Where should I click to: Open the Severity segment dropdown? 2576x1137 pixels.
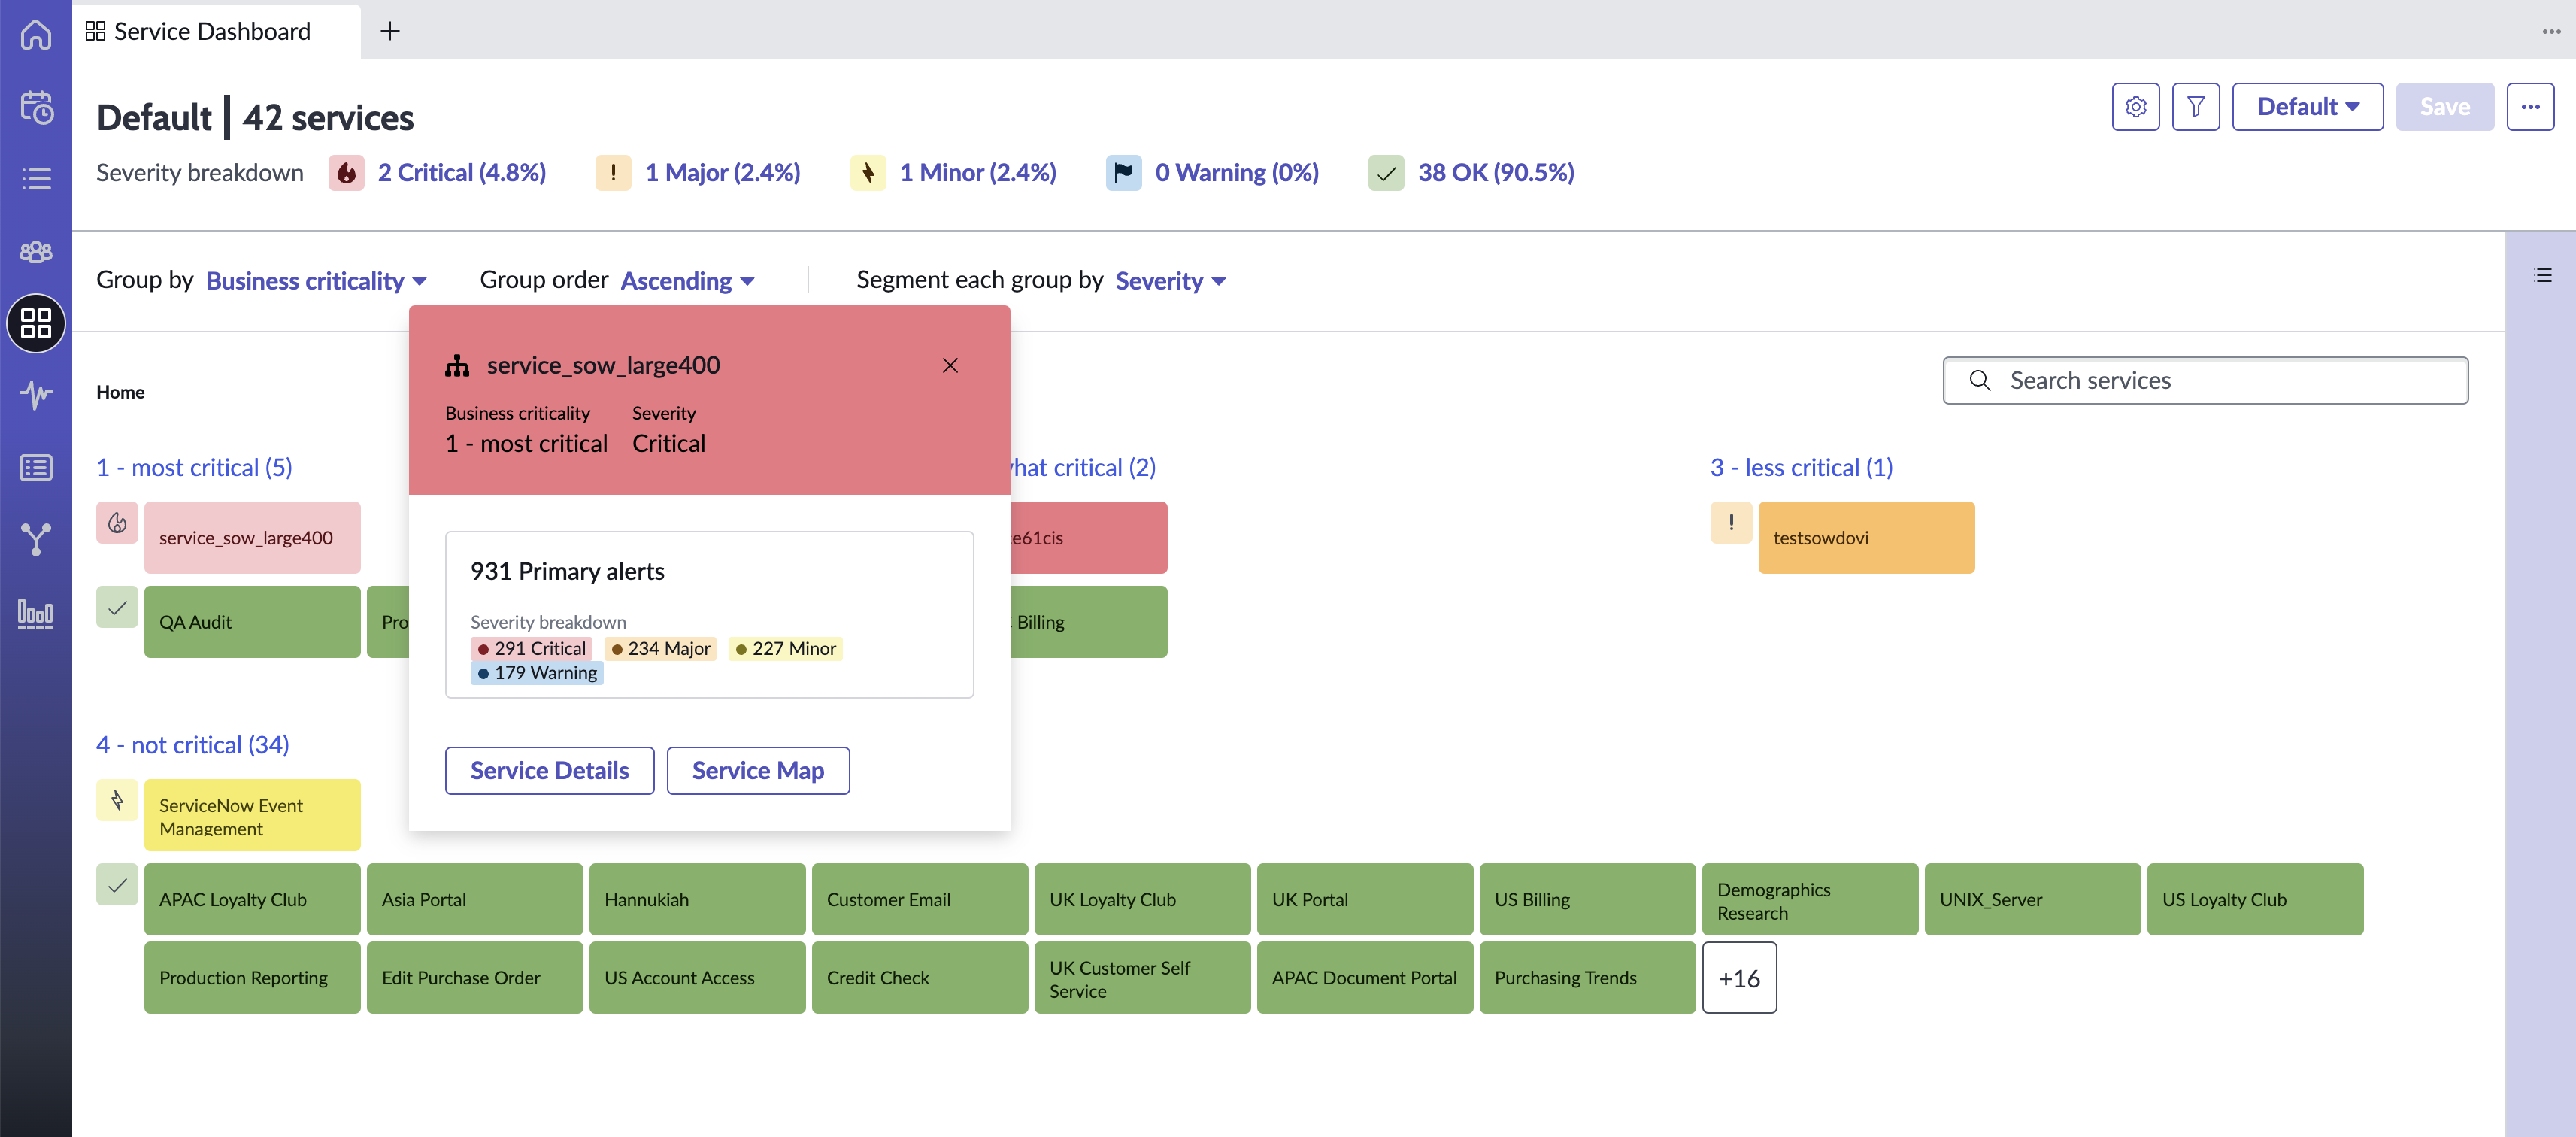point(1170,280)
